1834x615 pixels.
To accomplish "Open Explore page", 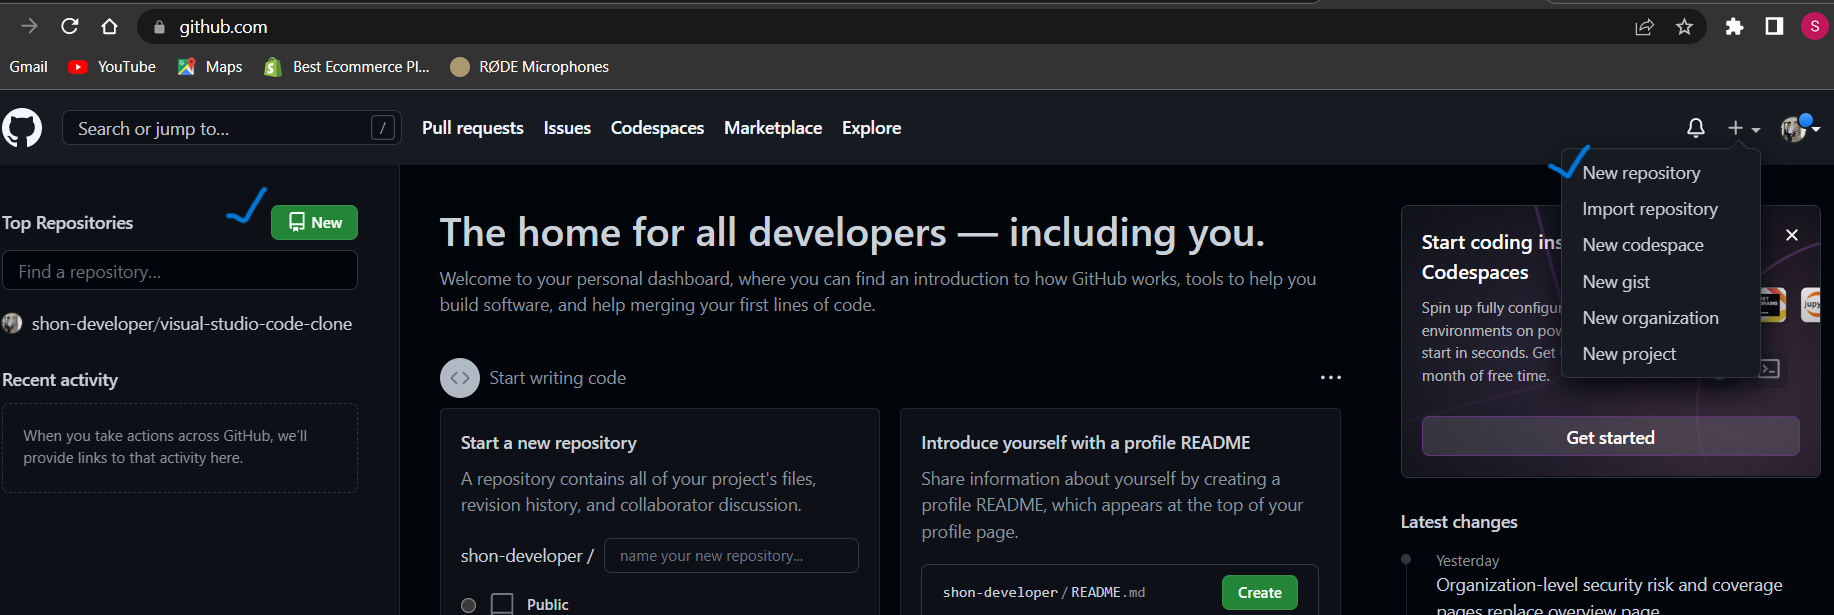I will pyautogui.click(x=871, y=128).
